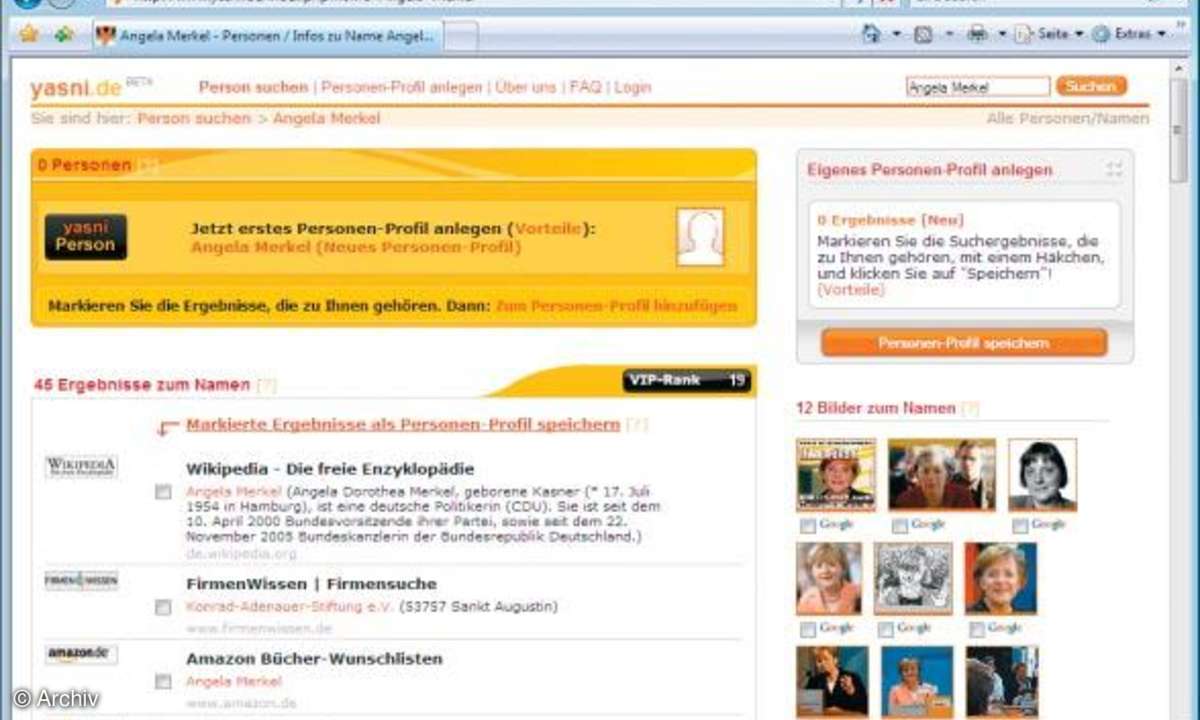
Task: Click Person suchen in the breadcrumb
Action: [194, 118]
